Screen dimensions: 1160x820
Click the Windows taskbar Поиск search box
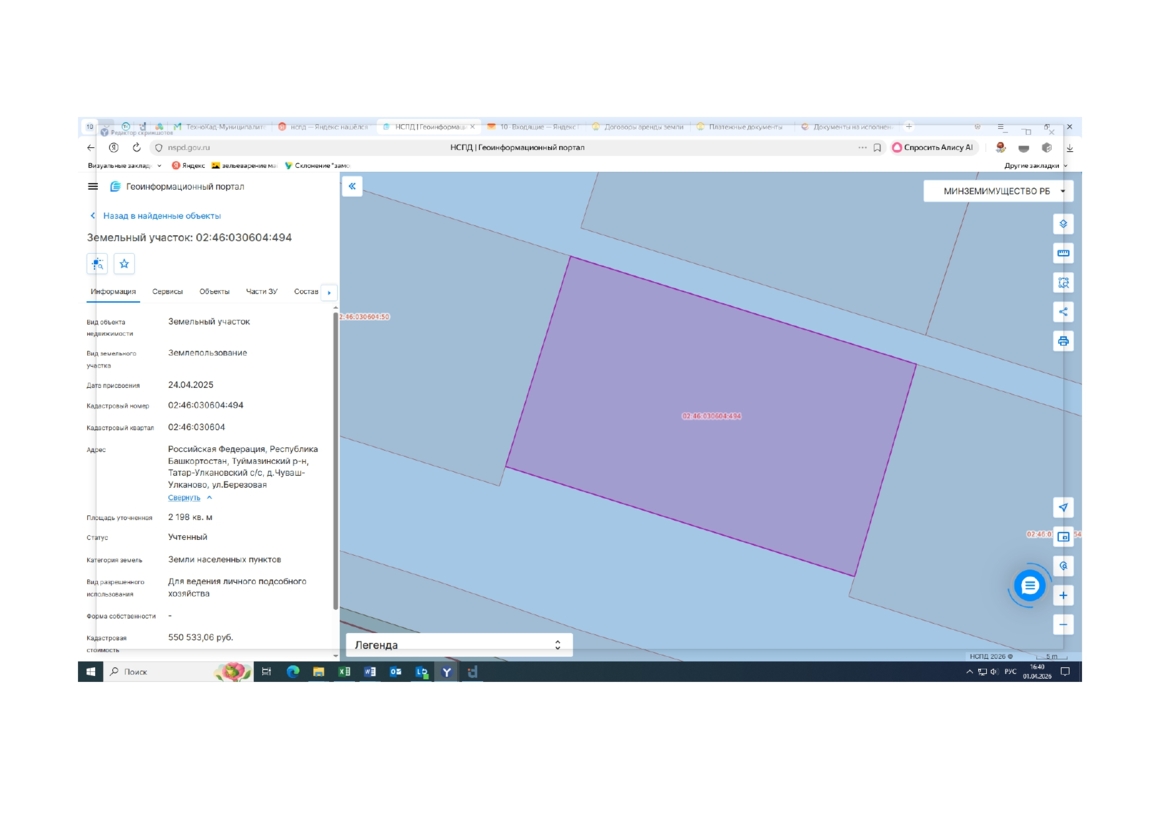[x=160, y=672]
